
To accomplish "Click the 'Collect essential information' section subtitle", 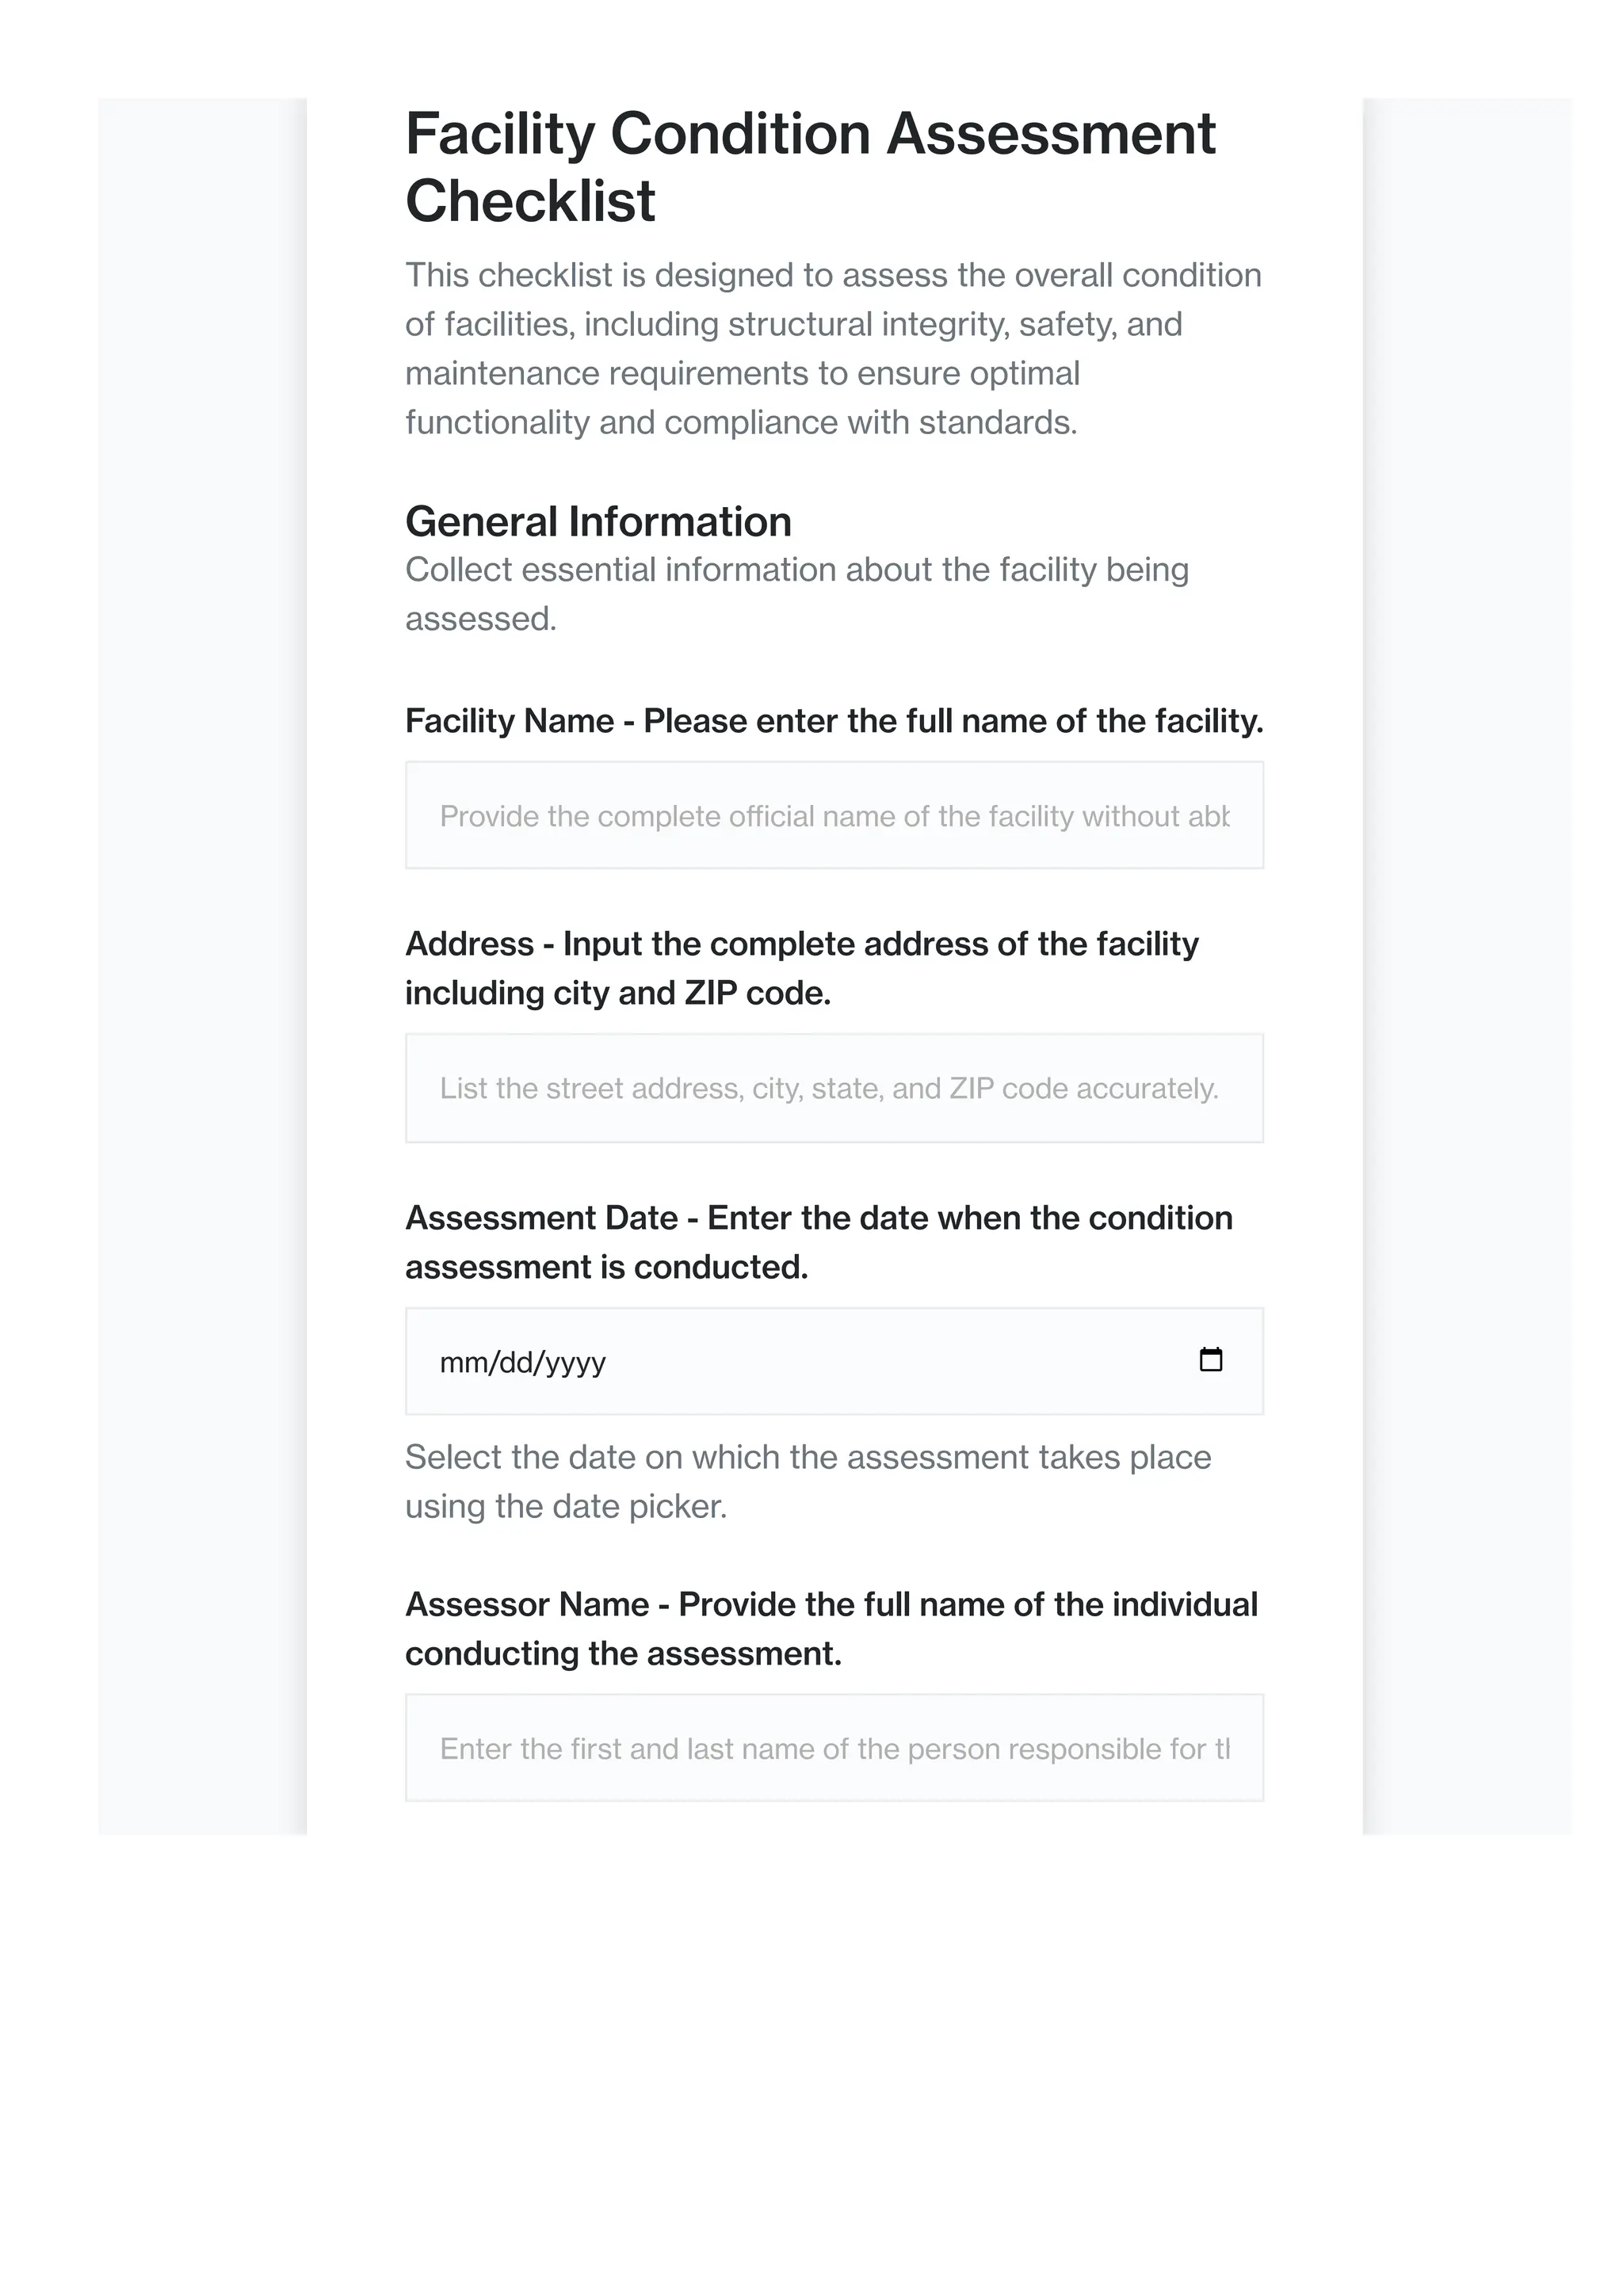I will [797, 594].
